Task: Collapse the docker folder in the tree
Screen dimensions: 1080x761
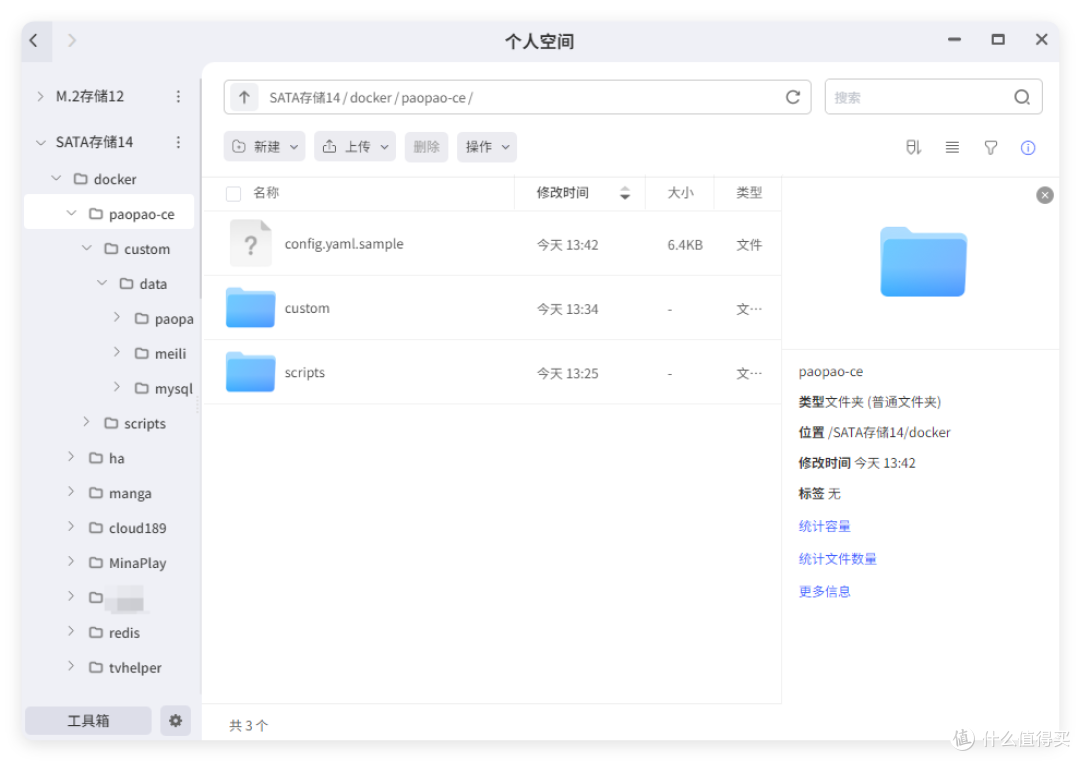Action: pyautogui.click(x=56, y=178)
